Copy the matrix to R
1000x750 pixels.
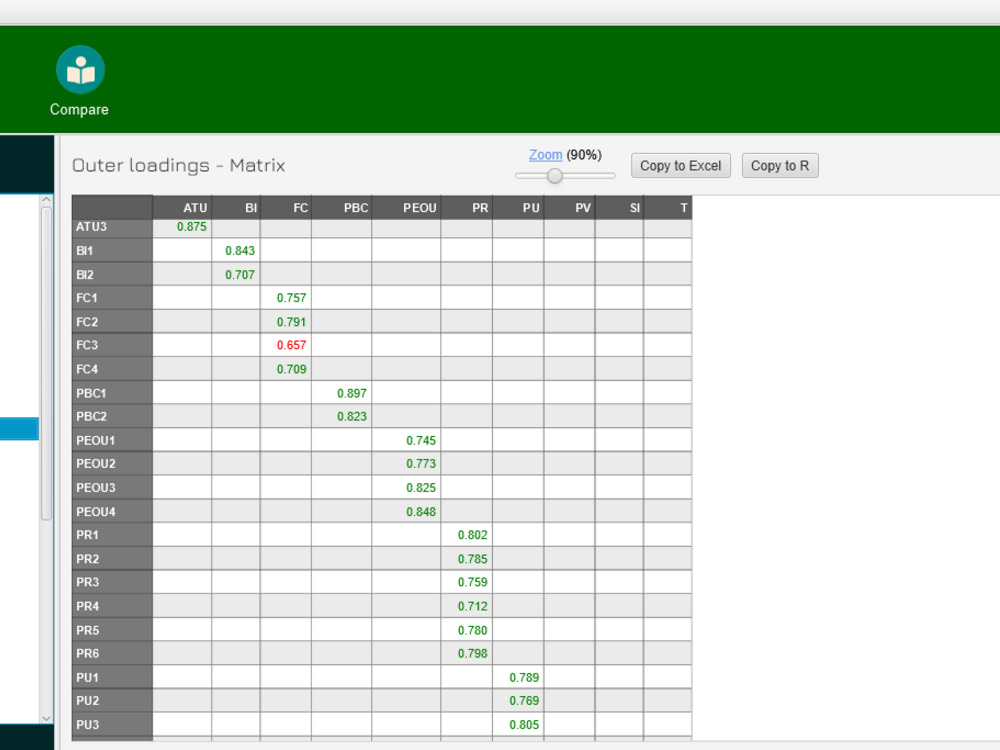(780, 165)
